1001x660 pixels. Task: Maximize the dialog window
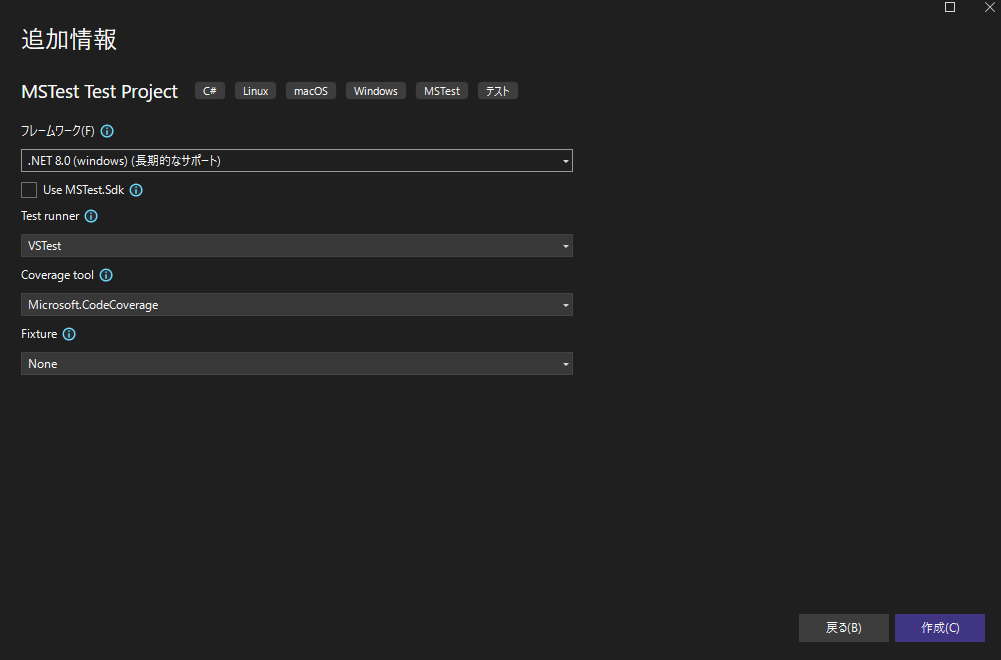coord(950,7)
